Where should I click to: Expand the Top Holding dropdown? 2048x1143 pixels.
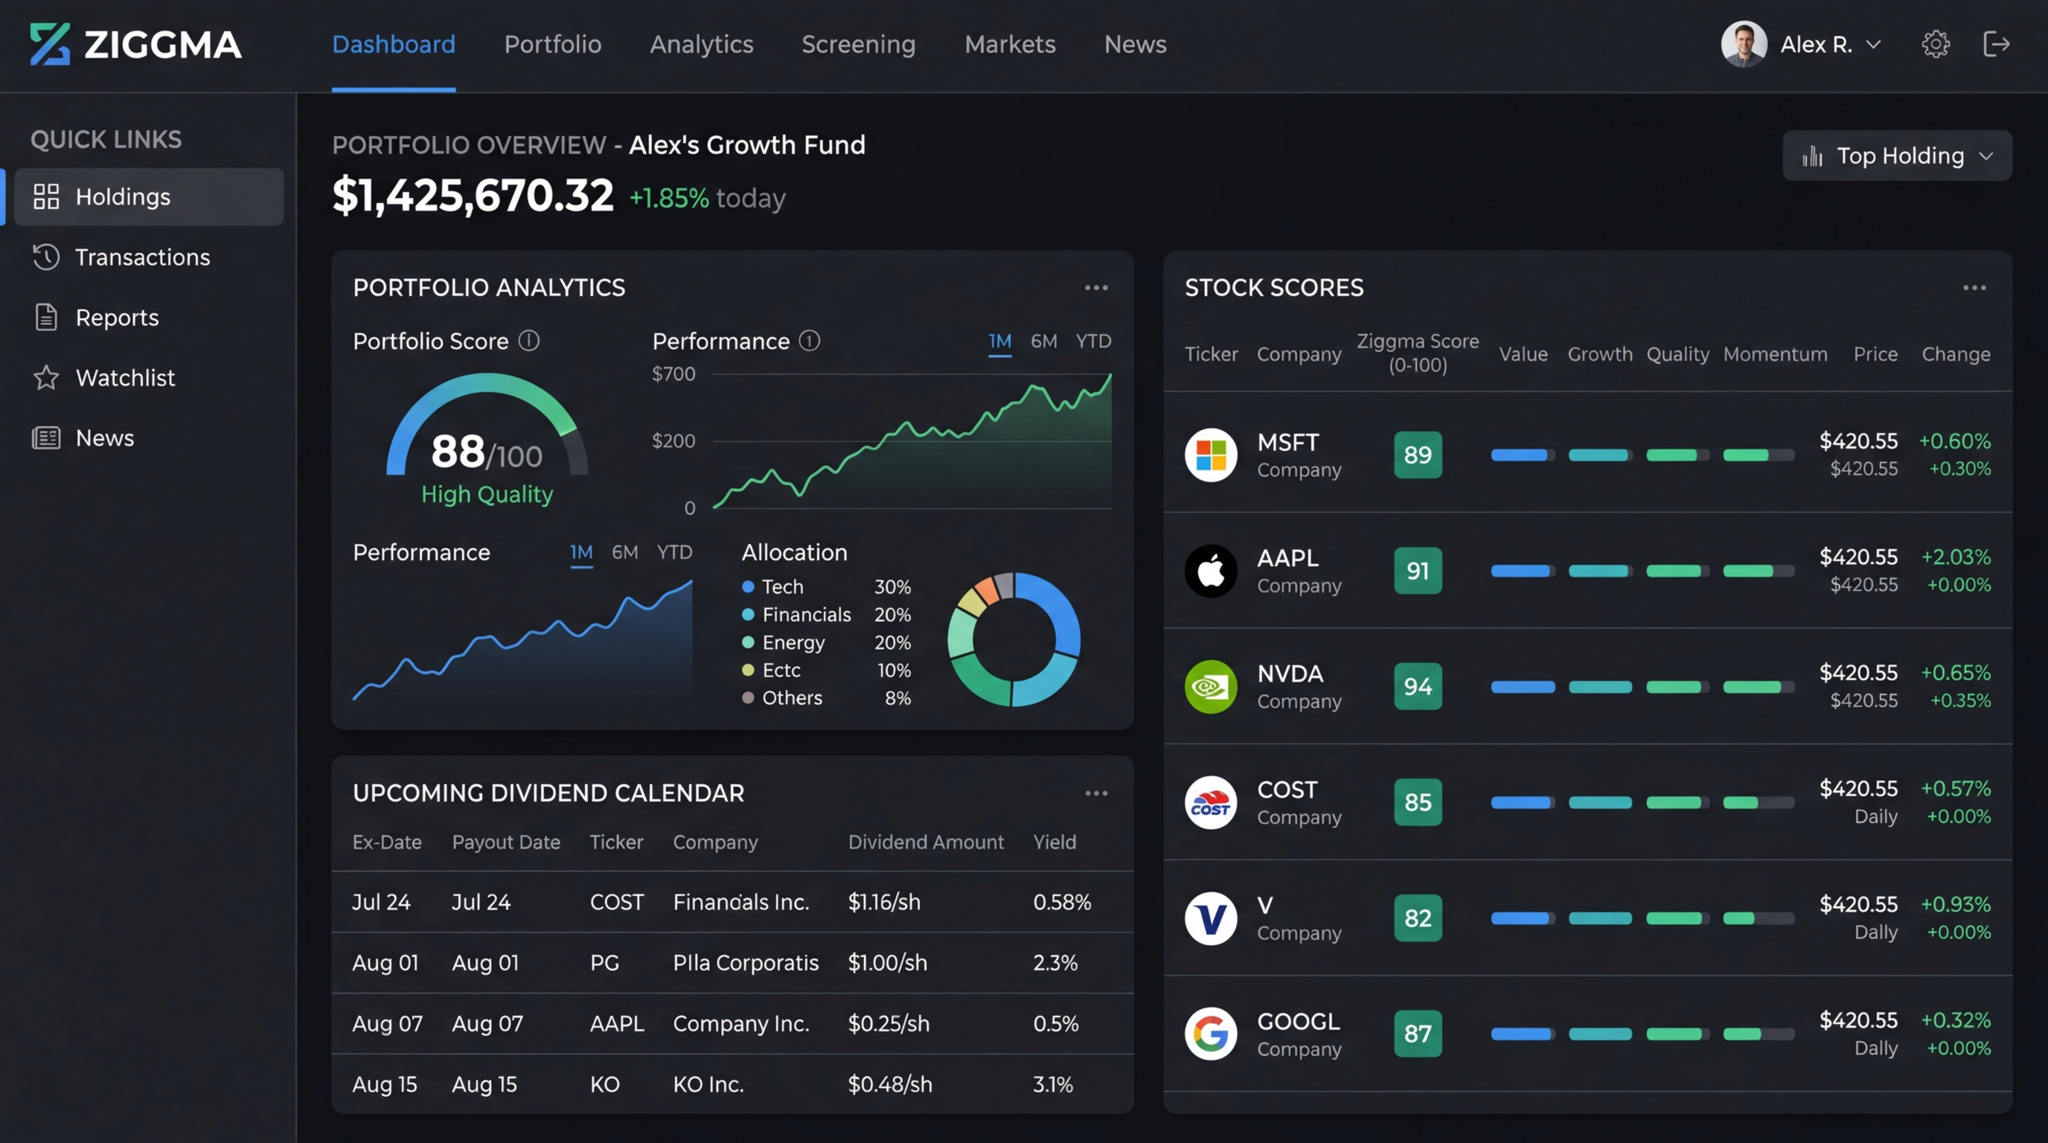[x=1897, y=156]
